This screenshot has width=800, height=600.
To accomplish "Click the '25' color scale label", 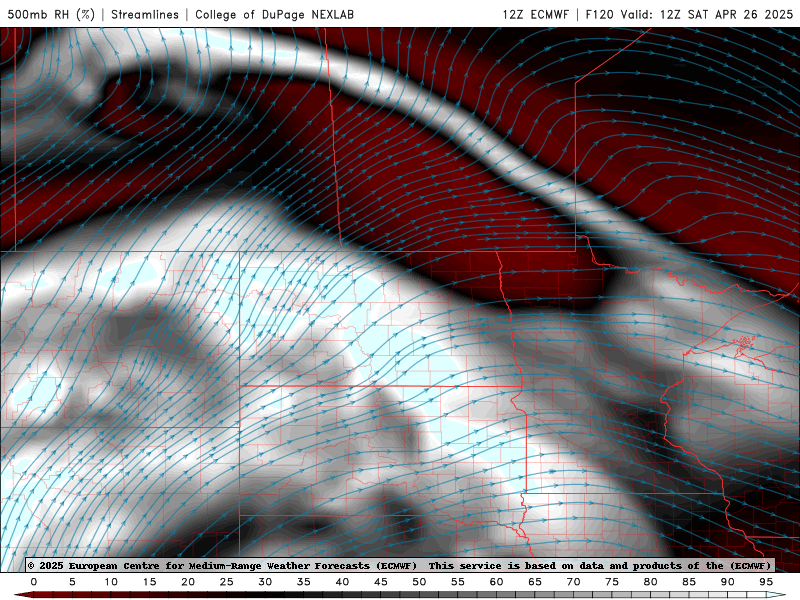I will pos(227,582).
